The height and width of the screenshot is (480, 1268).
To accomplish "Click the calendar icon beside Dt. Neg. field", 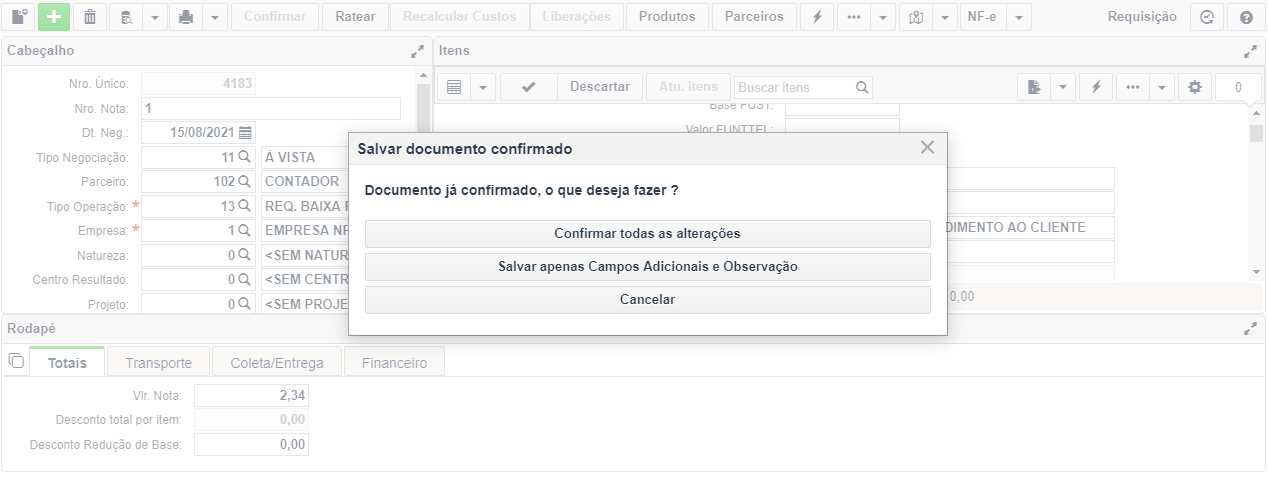I will pos(245,132).
